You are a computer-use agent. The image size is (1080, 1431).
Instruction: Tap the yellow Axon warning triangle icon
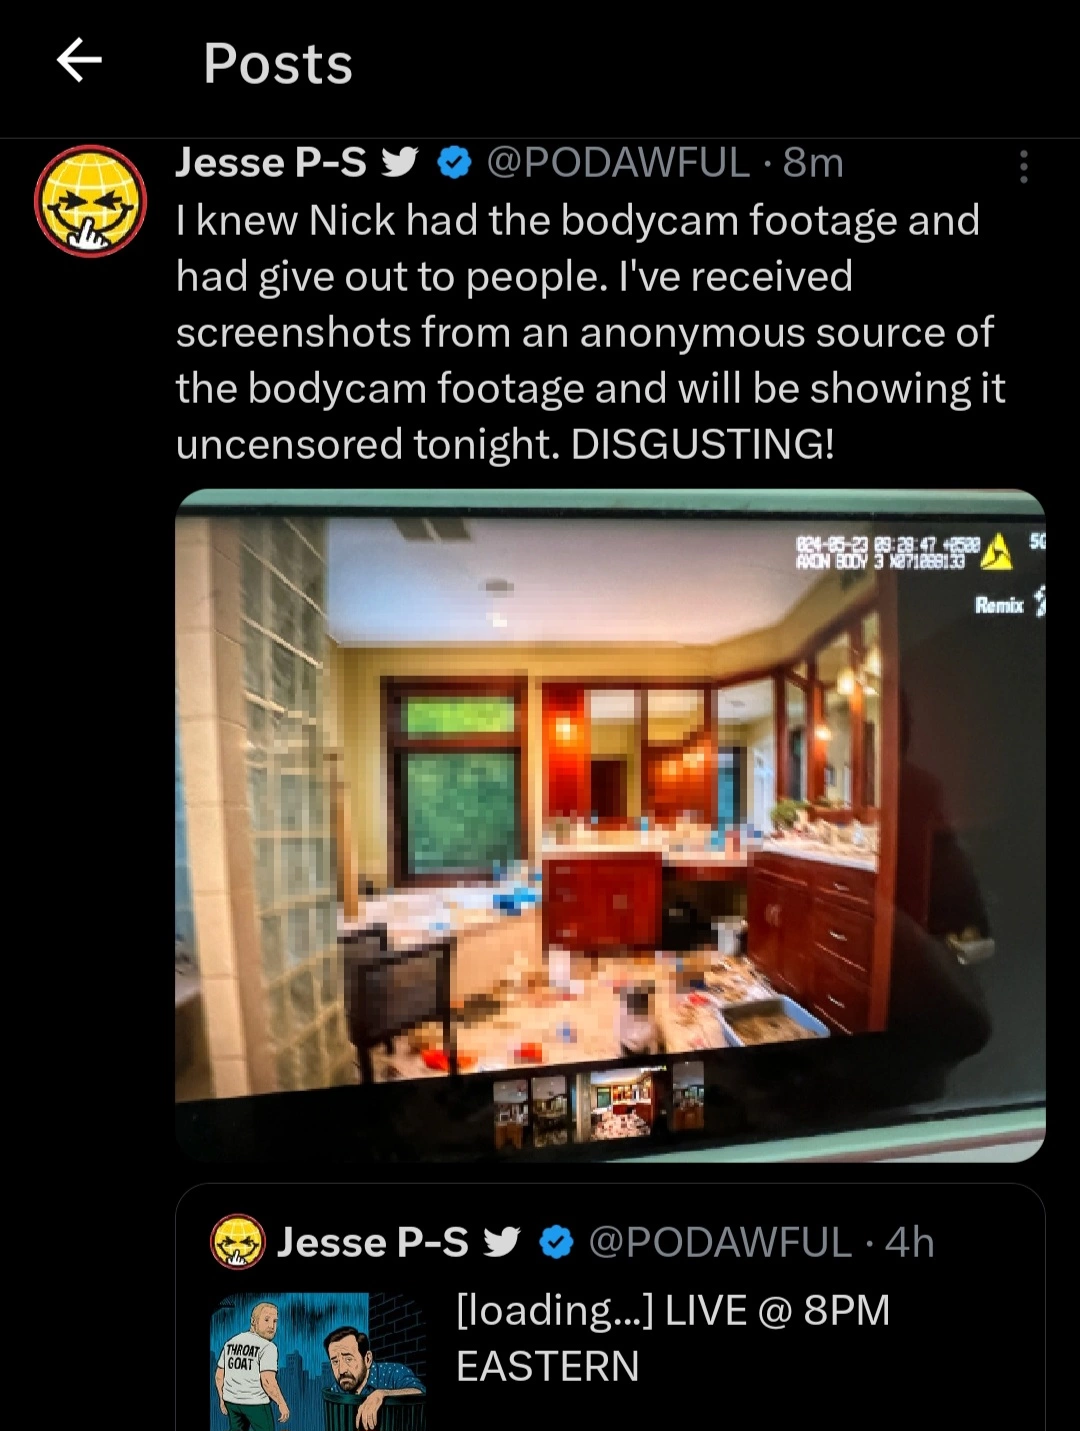pyautogui.click(x=996, y=552)
